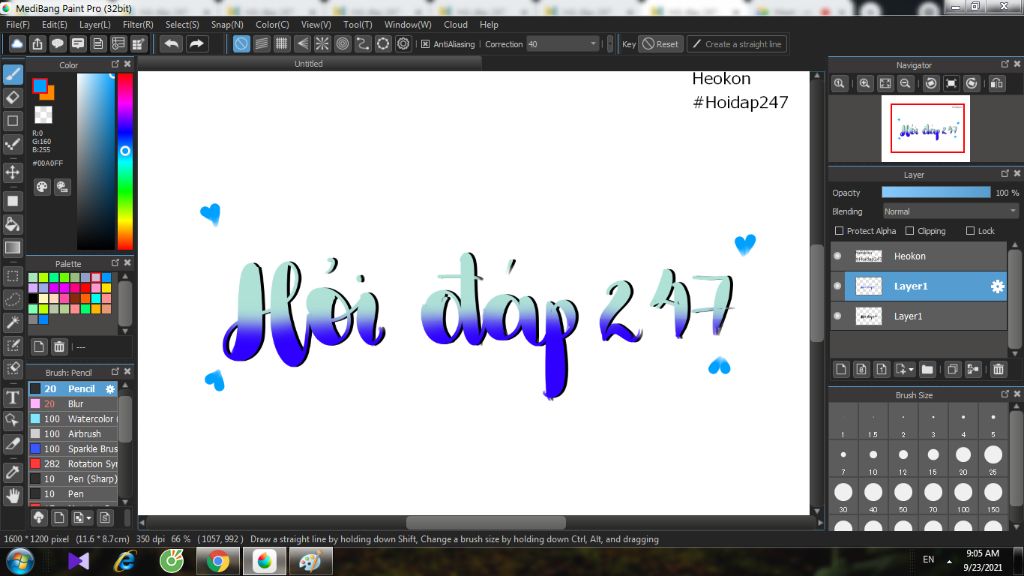Select the Eraser tool
This screenshot has height=576, width=1024.
click(x=12, y=98)
